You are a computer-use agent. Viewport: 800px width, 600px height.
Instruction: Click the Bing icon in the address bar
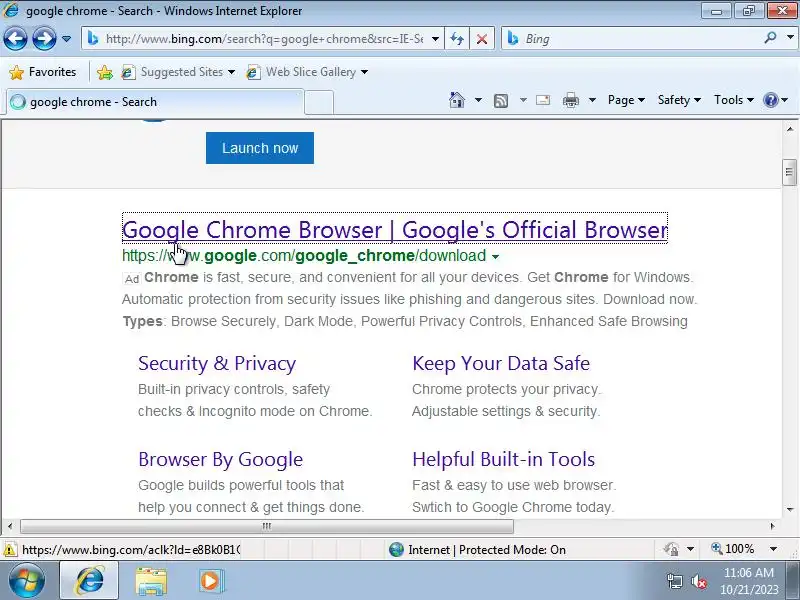(93, 39)
